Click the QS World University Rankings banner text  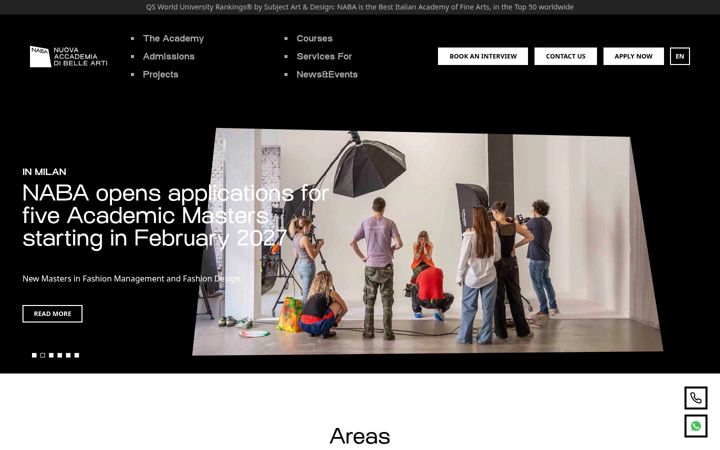360,7
